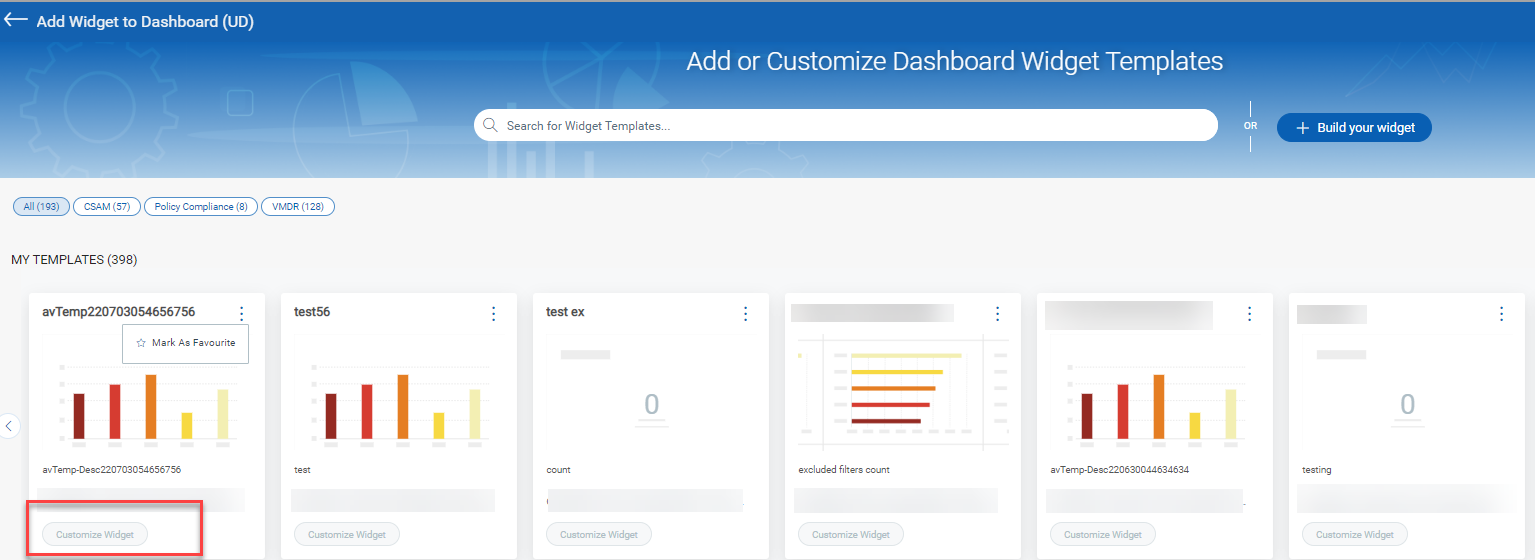Click Customize Widget on the avTemp-Desc220630044634634 card
Image resolution: width=1535 pixels, height=560 pixels.
1103,535
